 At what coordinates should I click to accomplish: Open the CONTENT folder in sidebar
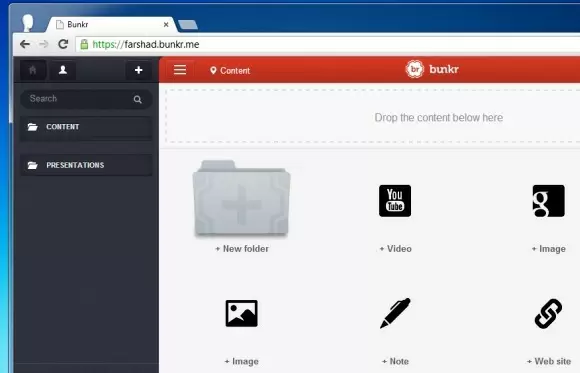[86, 127]
